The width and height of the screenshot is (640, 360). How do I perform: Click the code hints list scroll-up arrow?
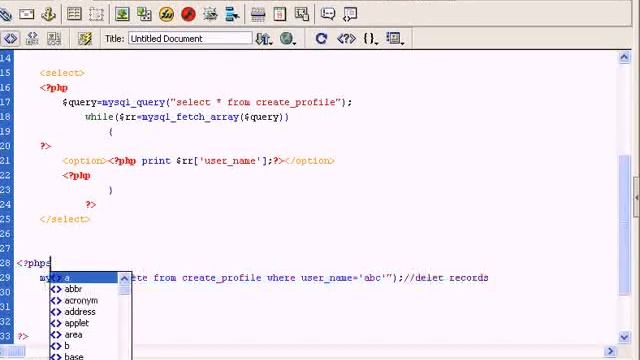124,278
